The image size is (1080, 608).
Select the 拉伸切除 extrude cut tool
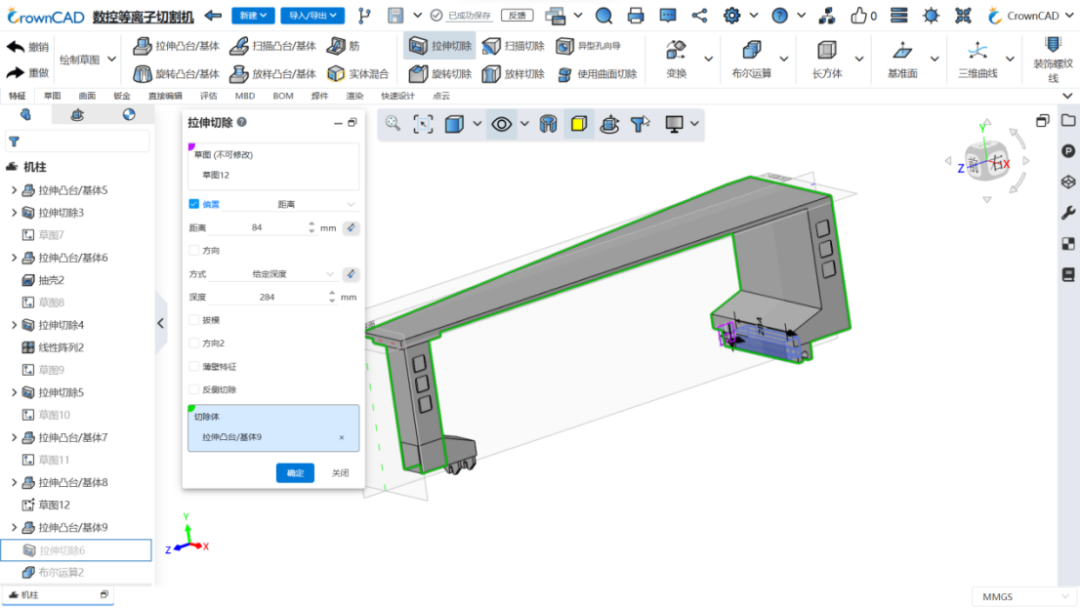(440, 46)
